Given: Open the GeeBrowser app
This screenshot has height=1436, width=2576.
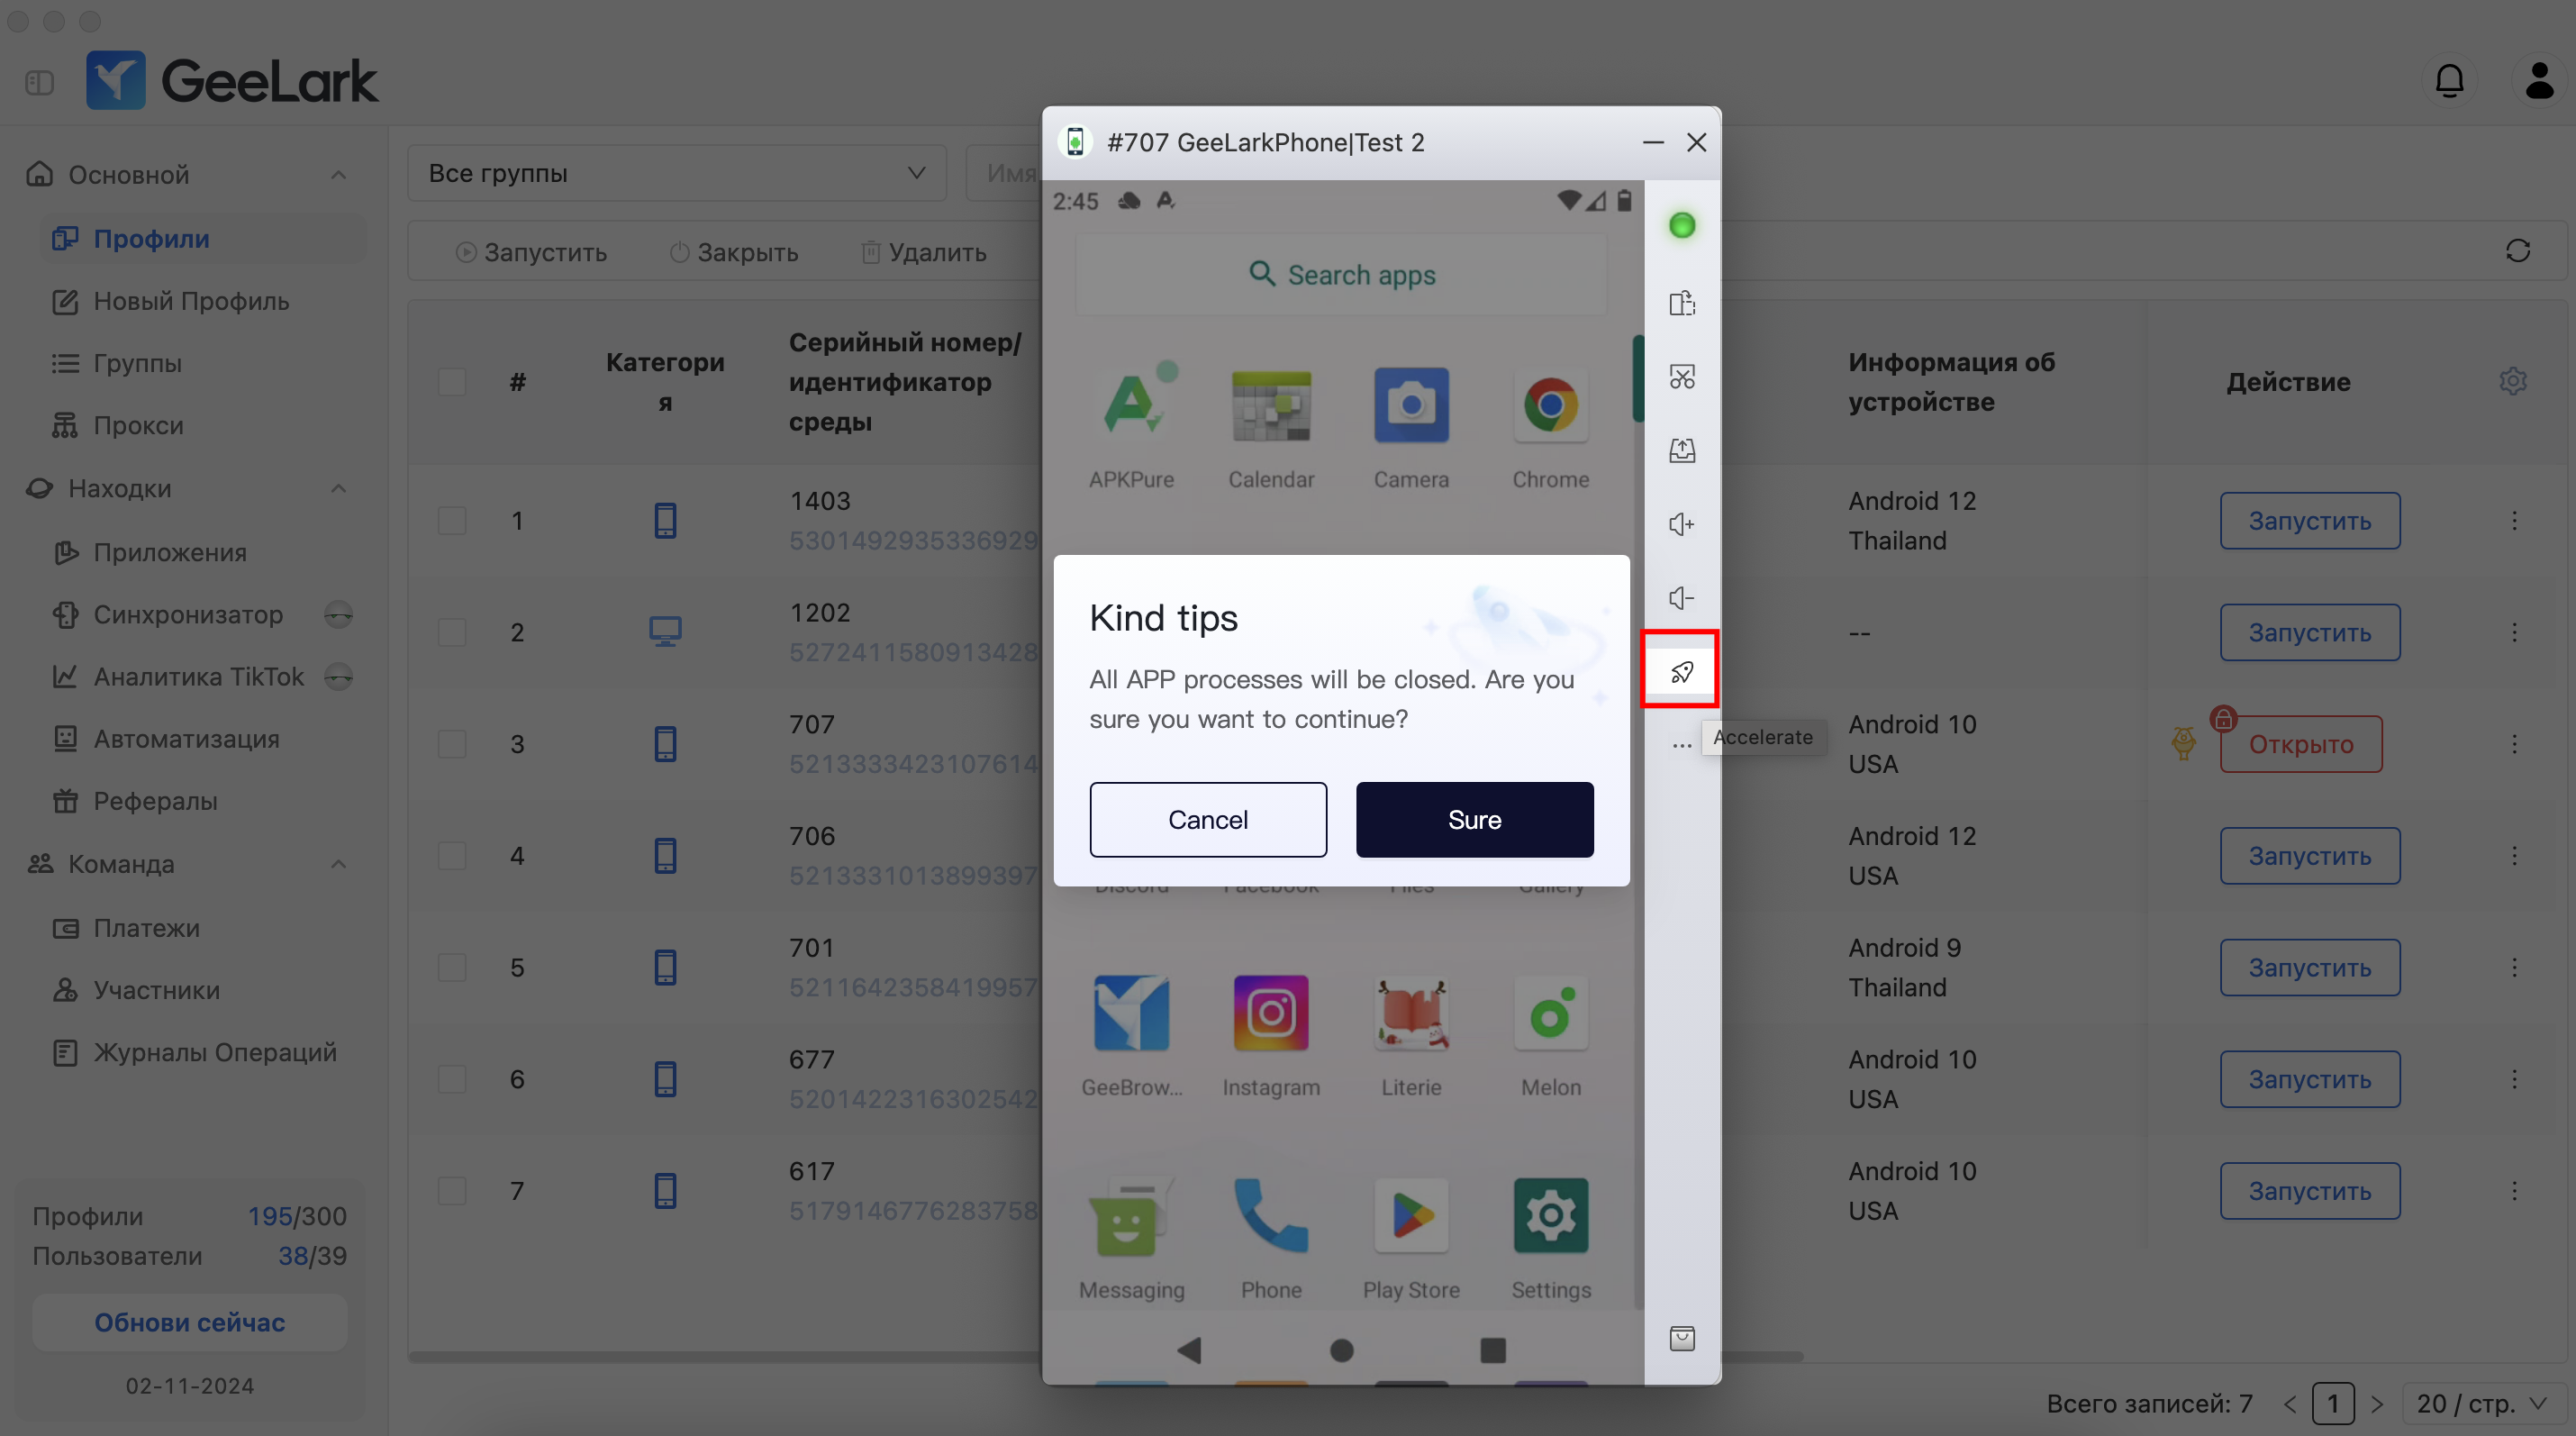Looking at the screenshot, I should pos(1131,1035).
